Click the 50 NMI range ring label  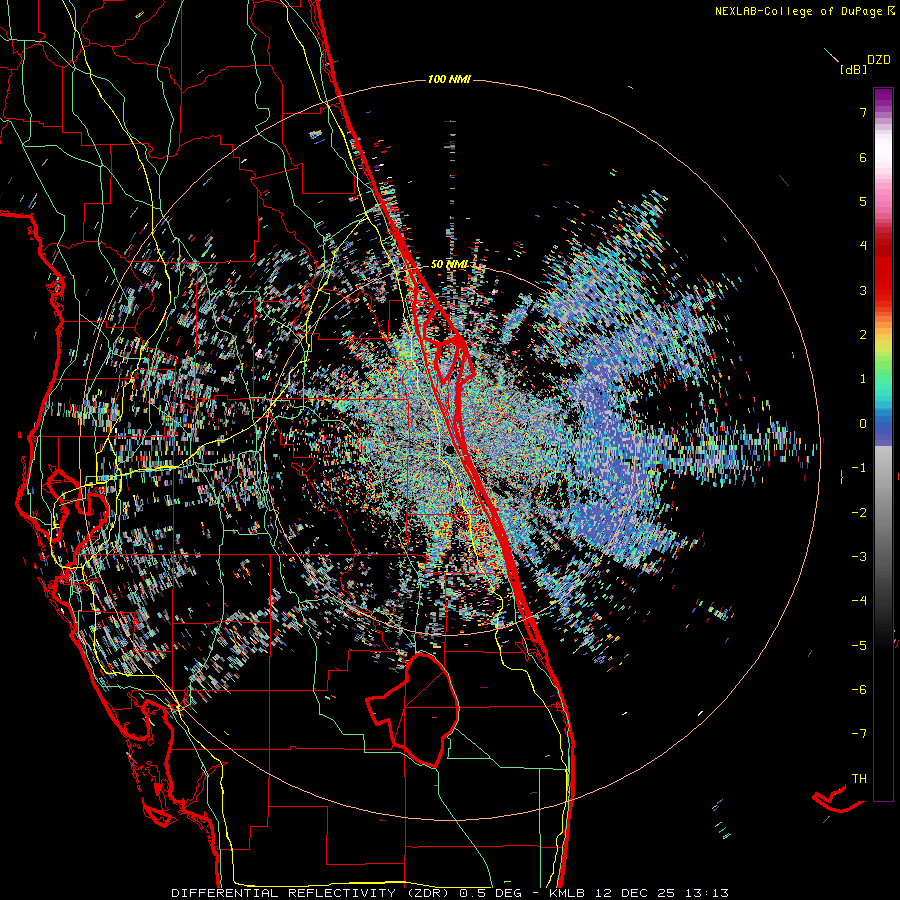tap(449, 264)
